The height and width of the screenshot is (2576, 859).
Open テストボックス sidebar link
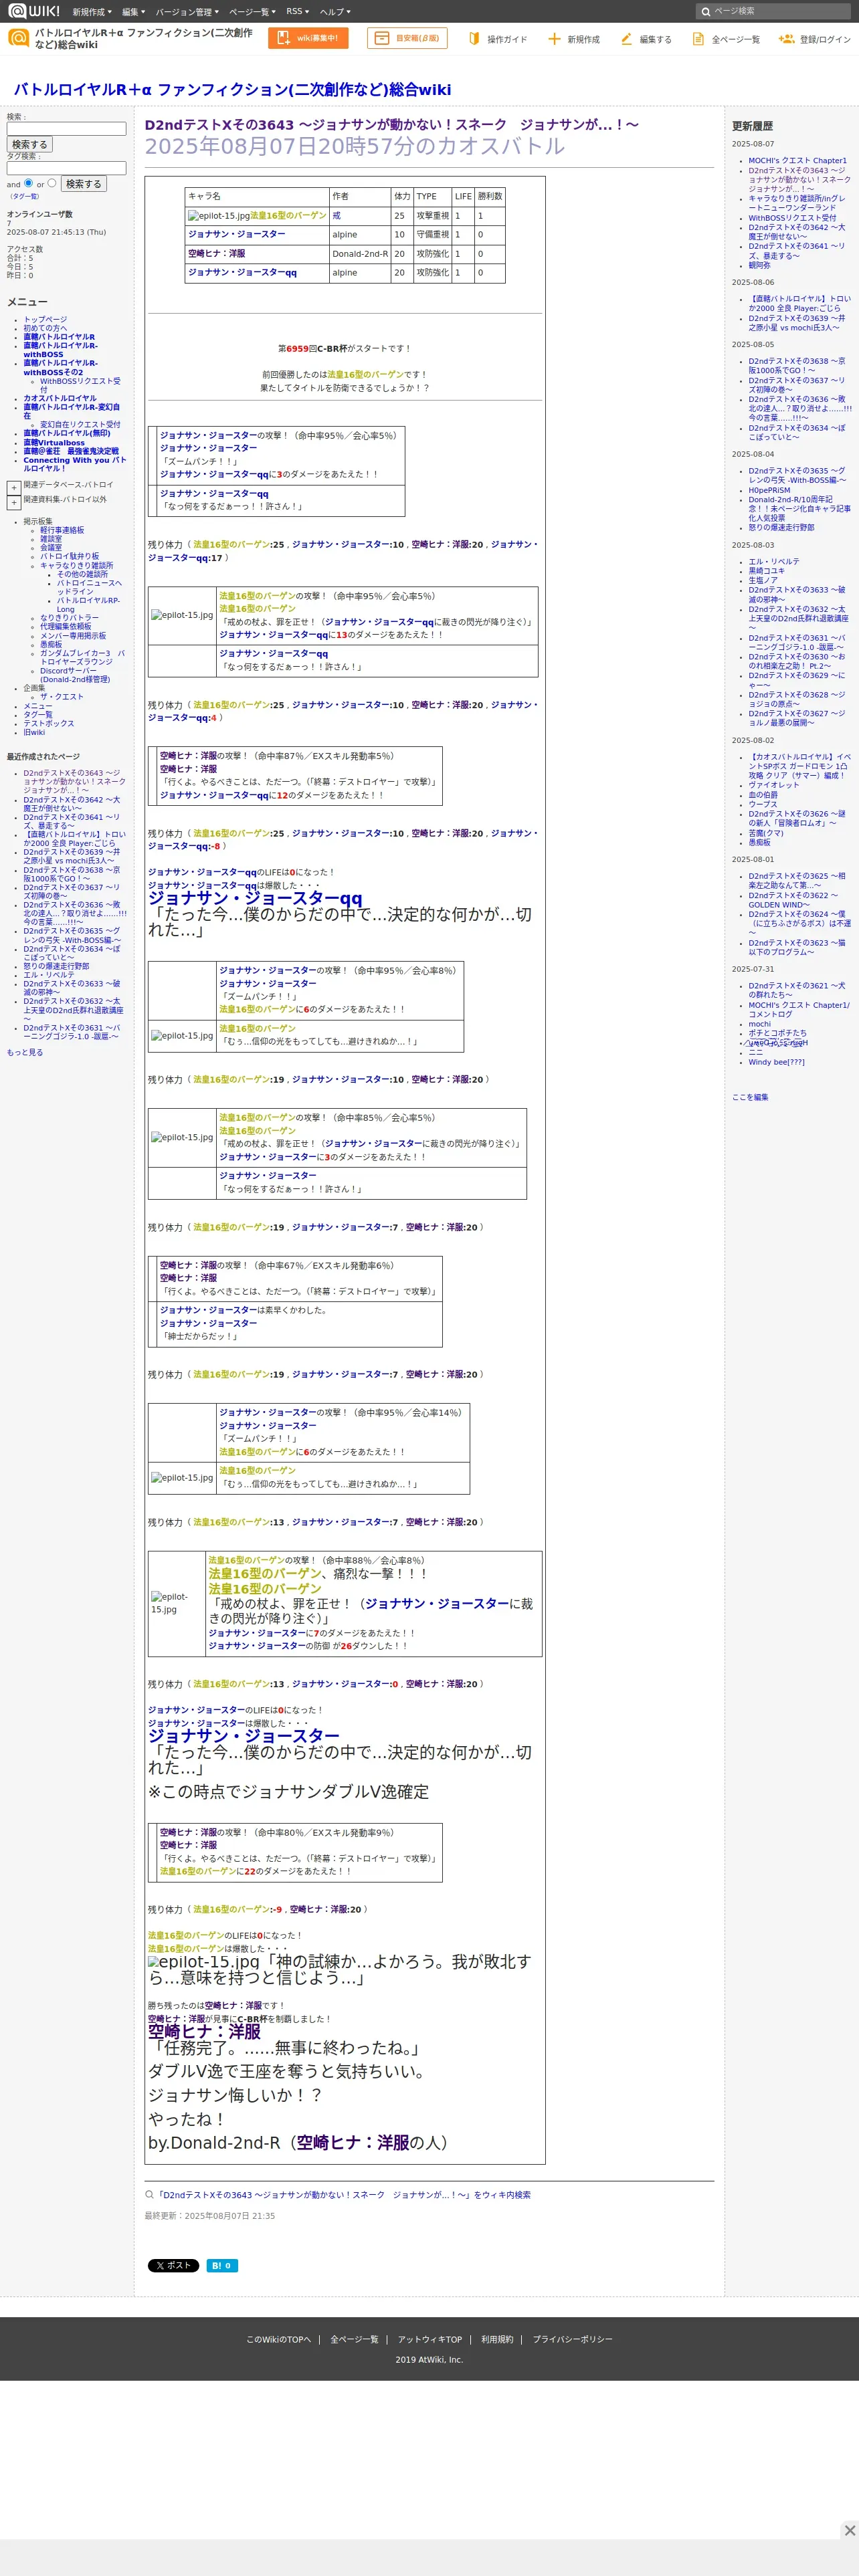[x=49, y=724]
